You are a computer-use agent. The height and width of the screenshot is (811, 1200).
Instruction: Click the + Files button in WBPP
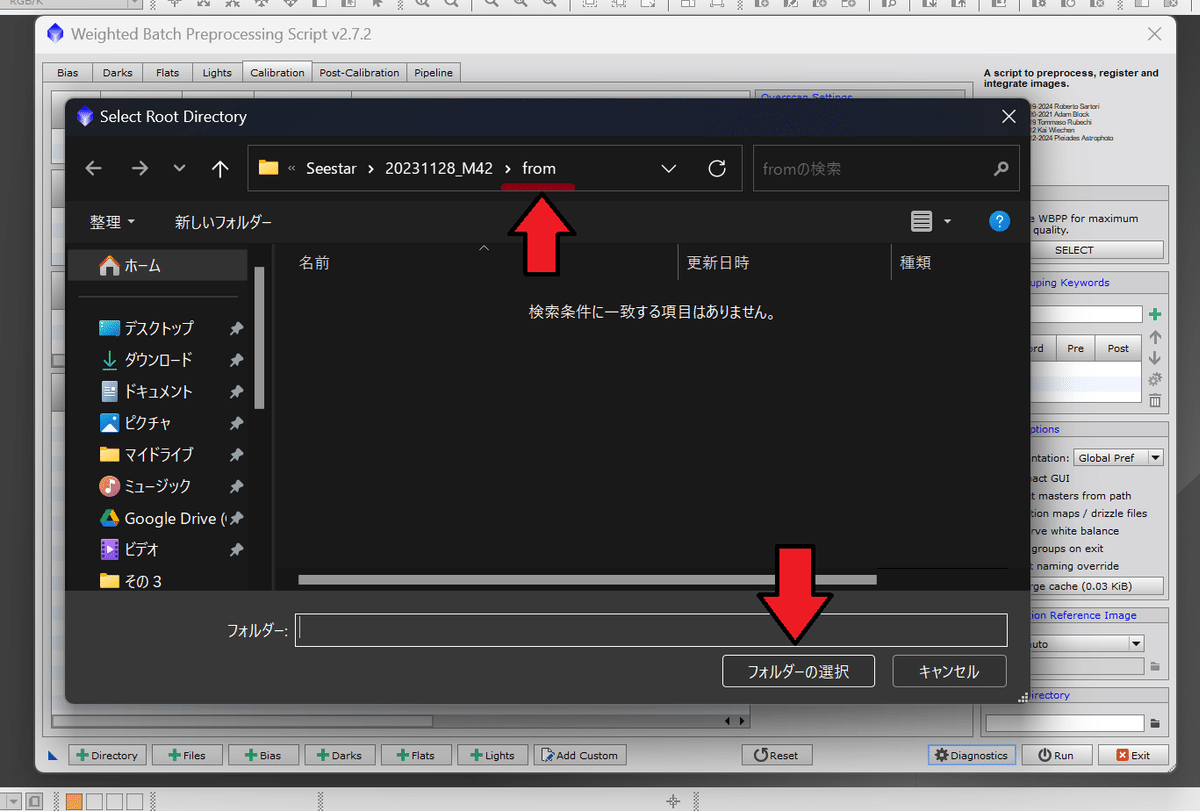click(x=187, y=755)
